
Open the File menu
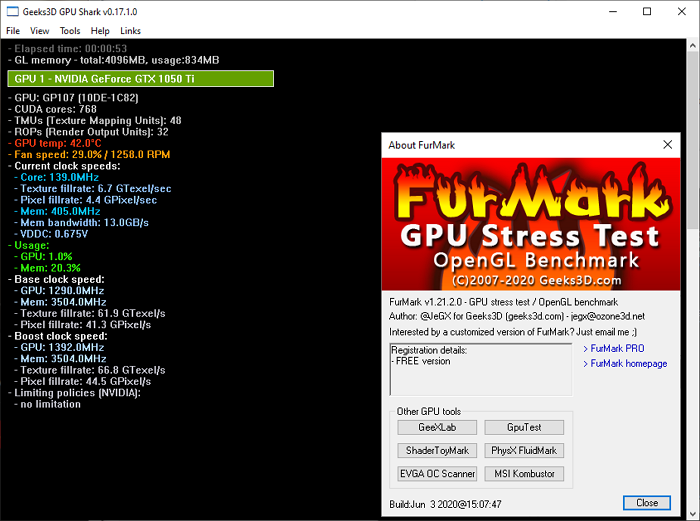click(x=13, y=31)
